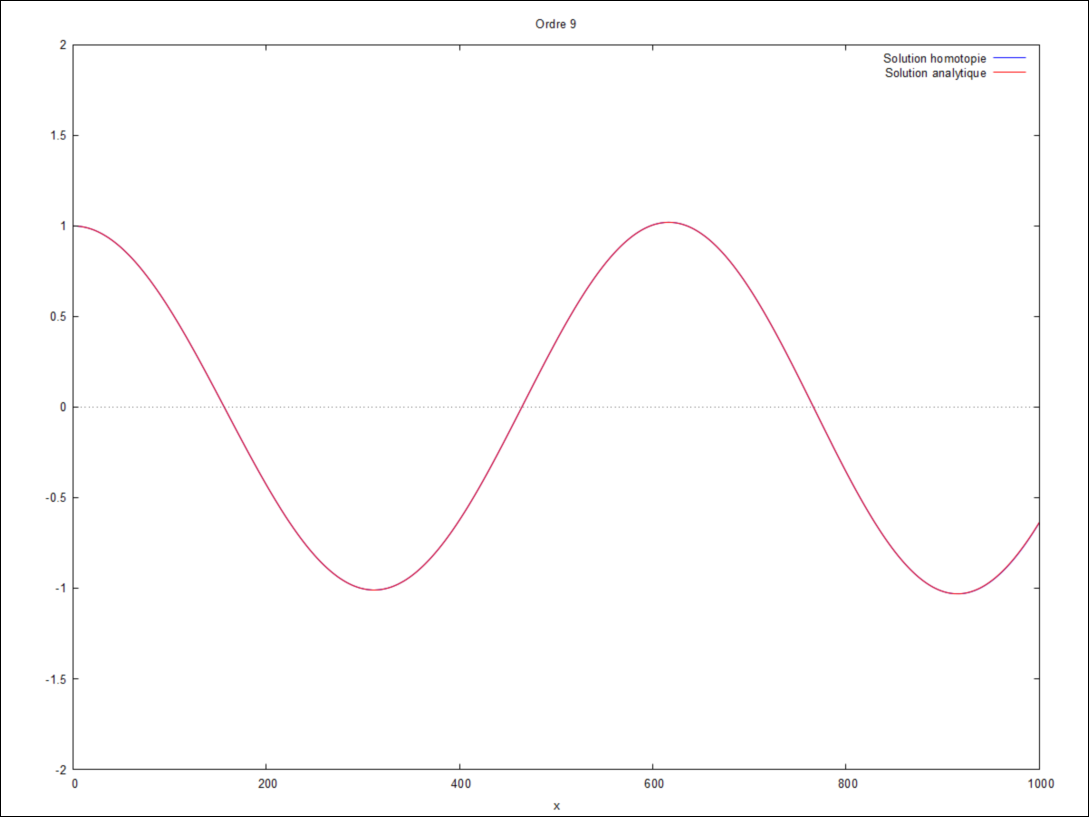The image size is (1089, 819).
Task: Click the plot title "Ordre 9"
Action: 556,24
